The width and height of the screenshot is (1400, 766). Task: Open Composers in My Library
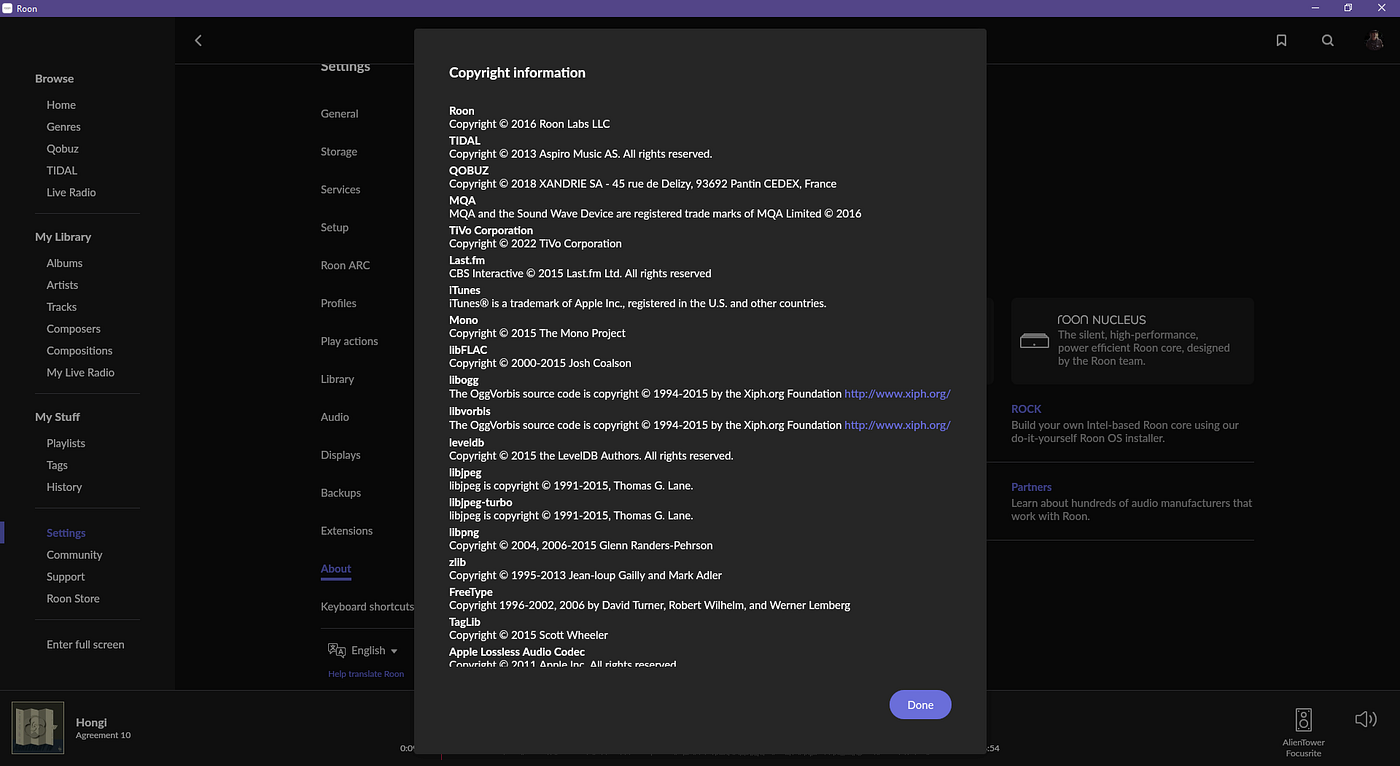[73, 329]
